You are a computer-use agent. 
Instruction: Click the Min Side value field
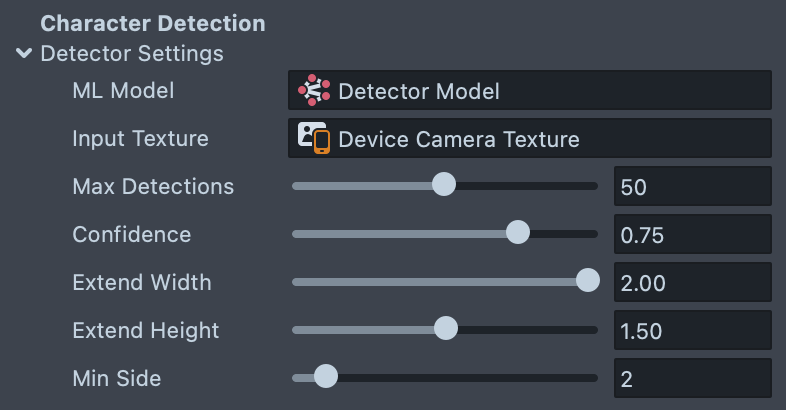[x=692, y=378]
